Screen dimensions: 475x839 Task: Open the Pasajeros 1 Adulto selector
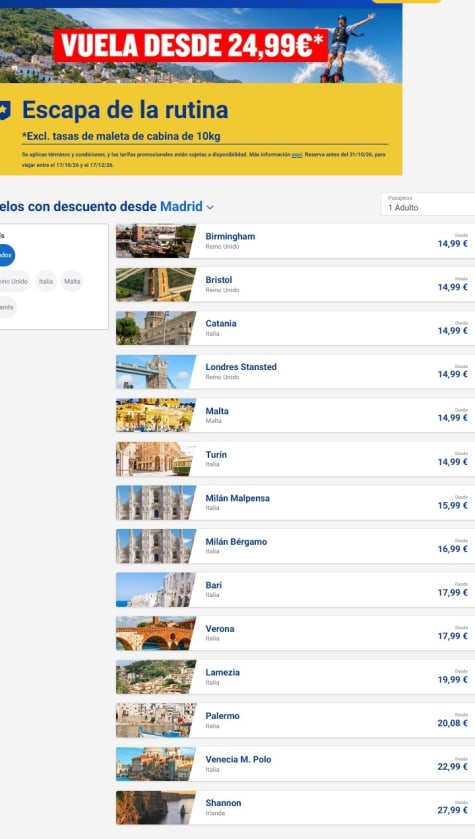coord(428,204)
